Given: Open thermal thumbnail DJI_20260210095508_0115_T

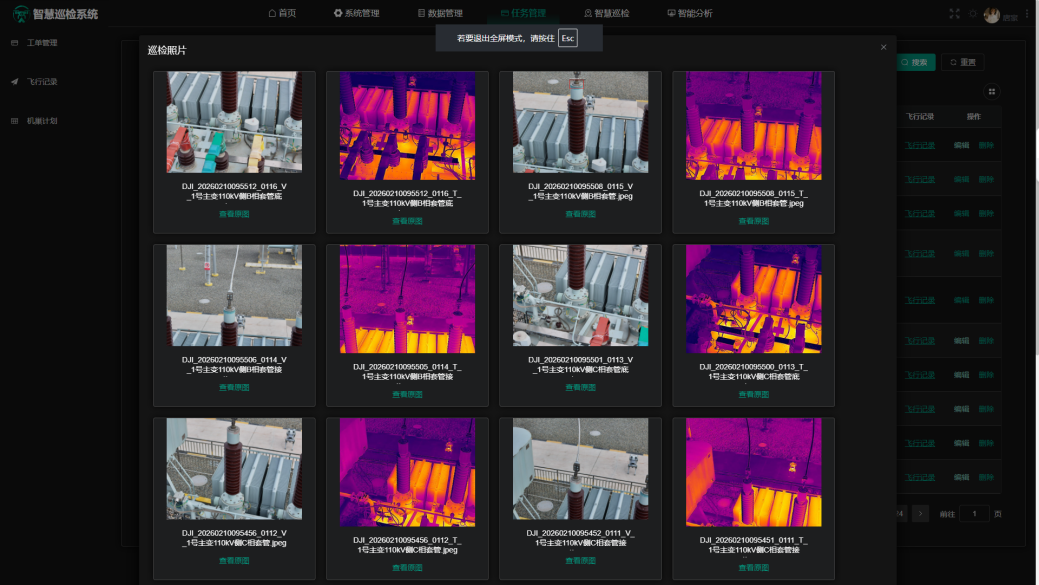Looking at the screenshot, I should (x=753, y=125).
